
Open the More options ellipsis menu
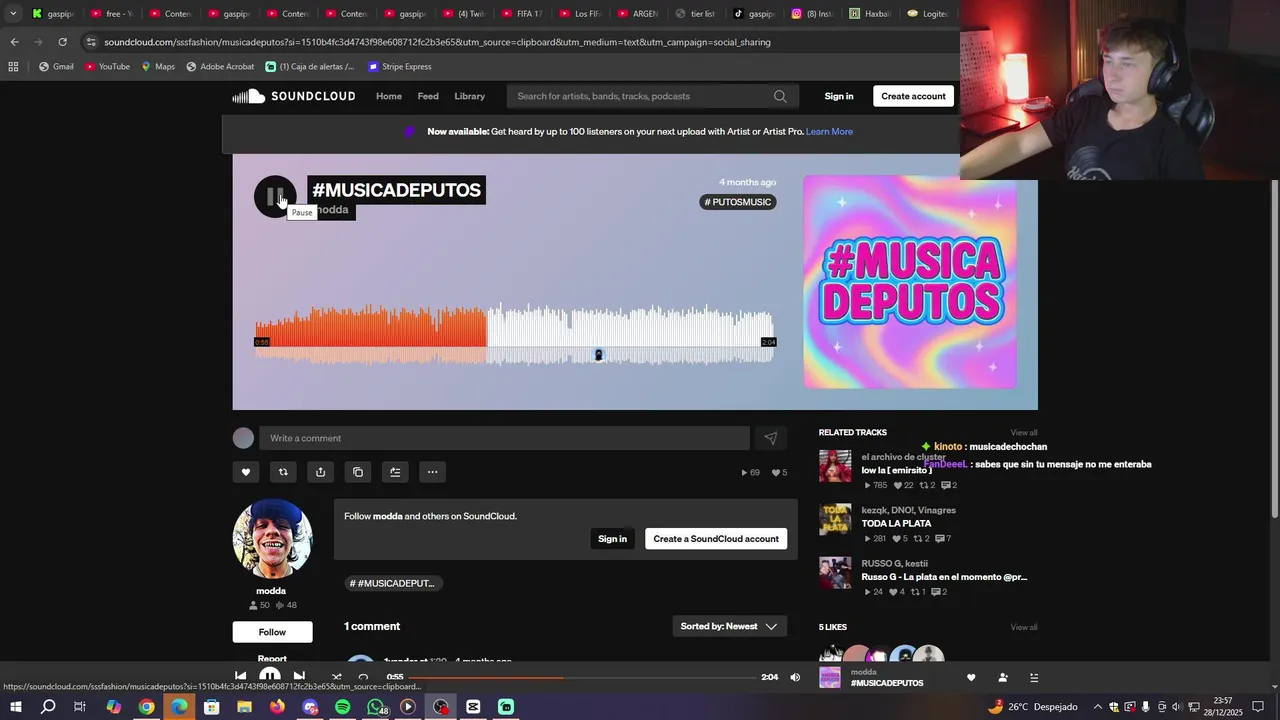click(x=432, y=472)
